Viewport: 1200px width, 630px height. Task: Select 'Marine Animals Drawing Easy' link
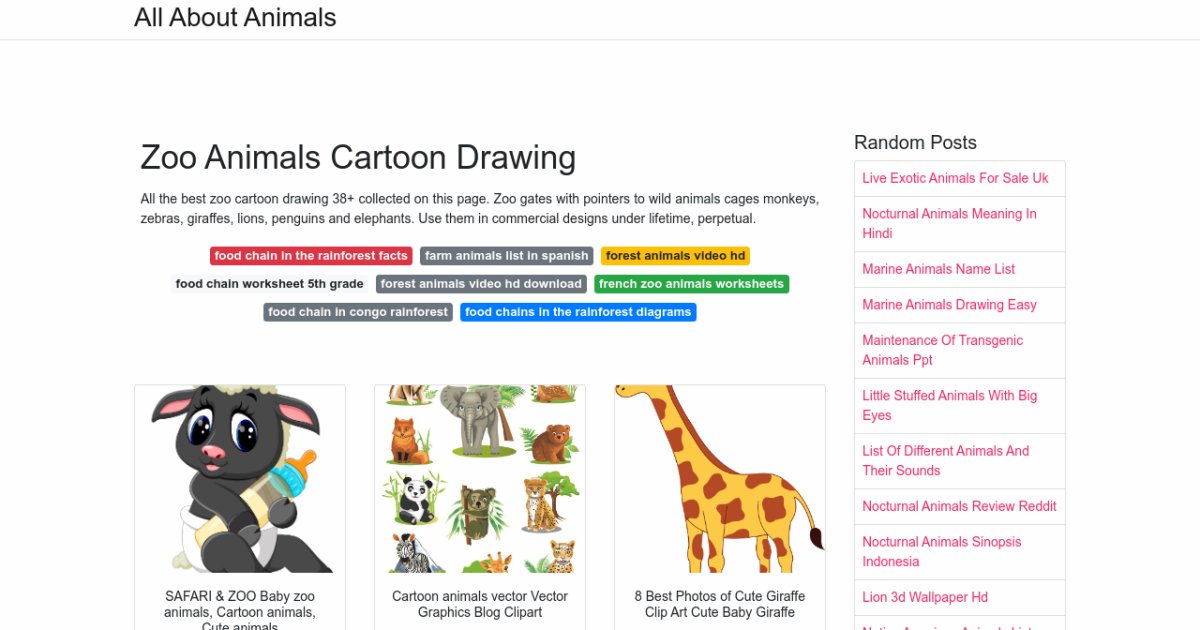click(949, 305)
